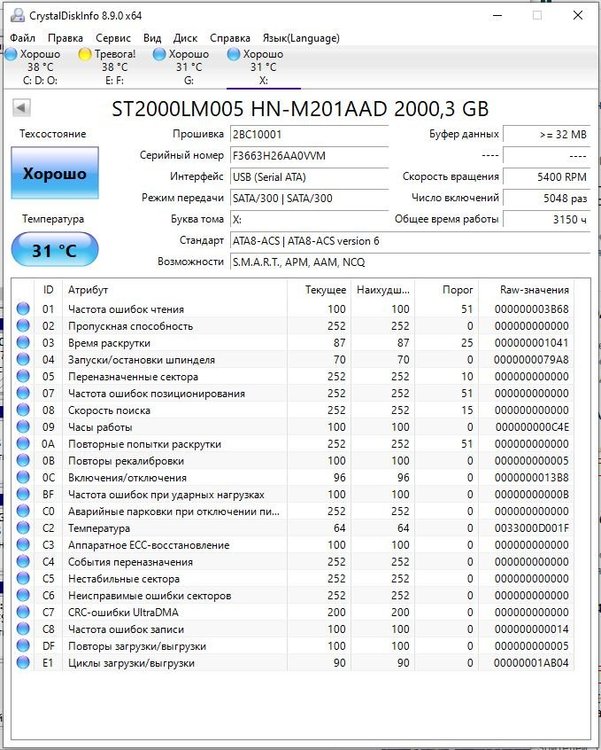
Task: Click the Число включений value 5048 раз
Action: coord(546,198)
